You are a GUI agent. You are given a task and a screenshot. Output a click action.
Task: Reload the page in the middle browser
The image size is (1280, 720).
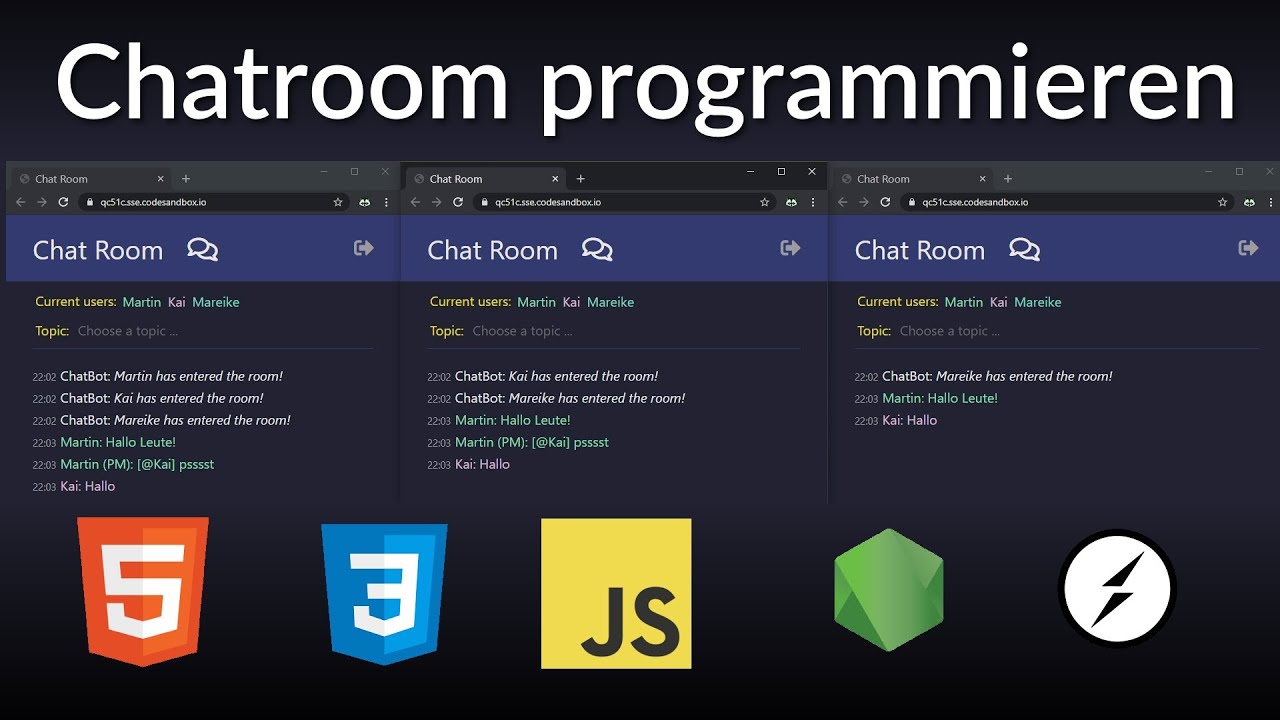coord(458,202)
